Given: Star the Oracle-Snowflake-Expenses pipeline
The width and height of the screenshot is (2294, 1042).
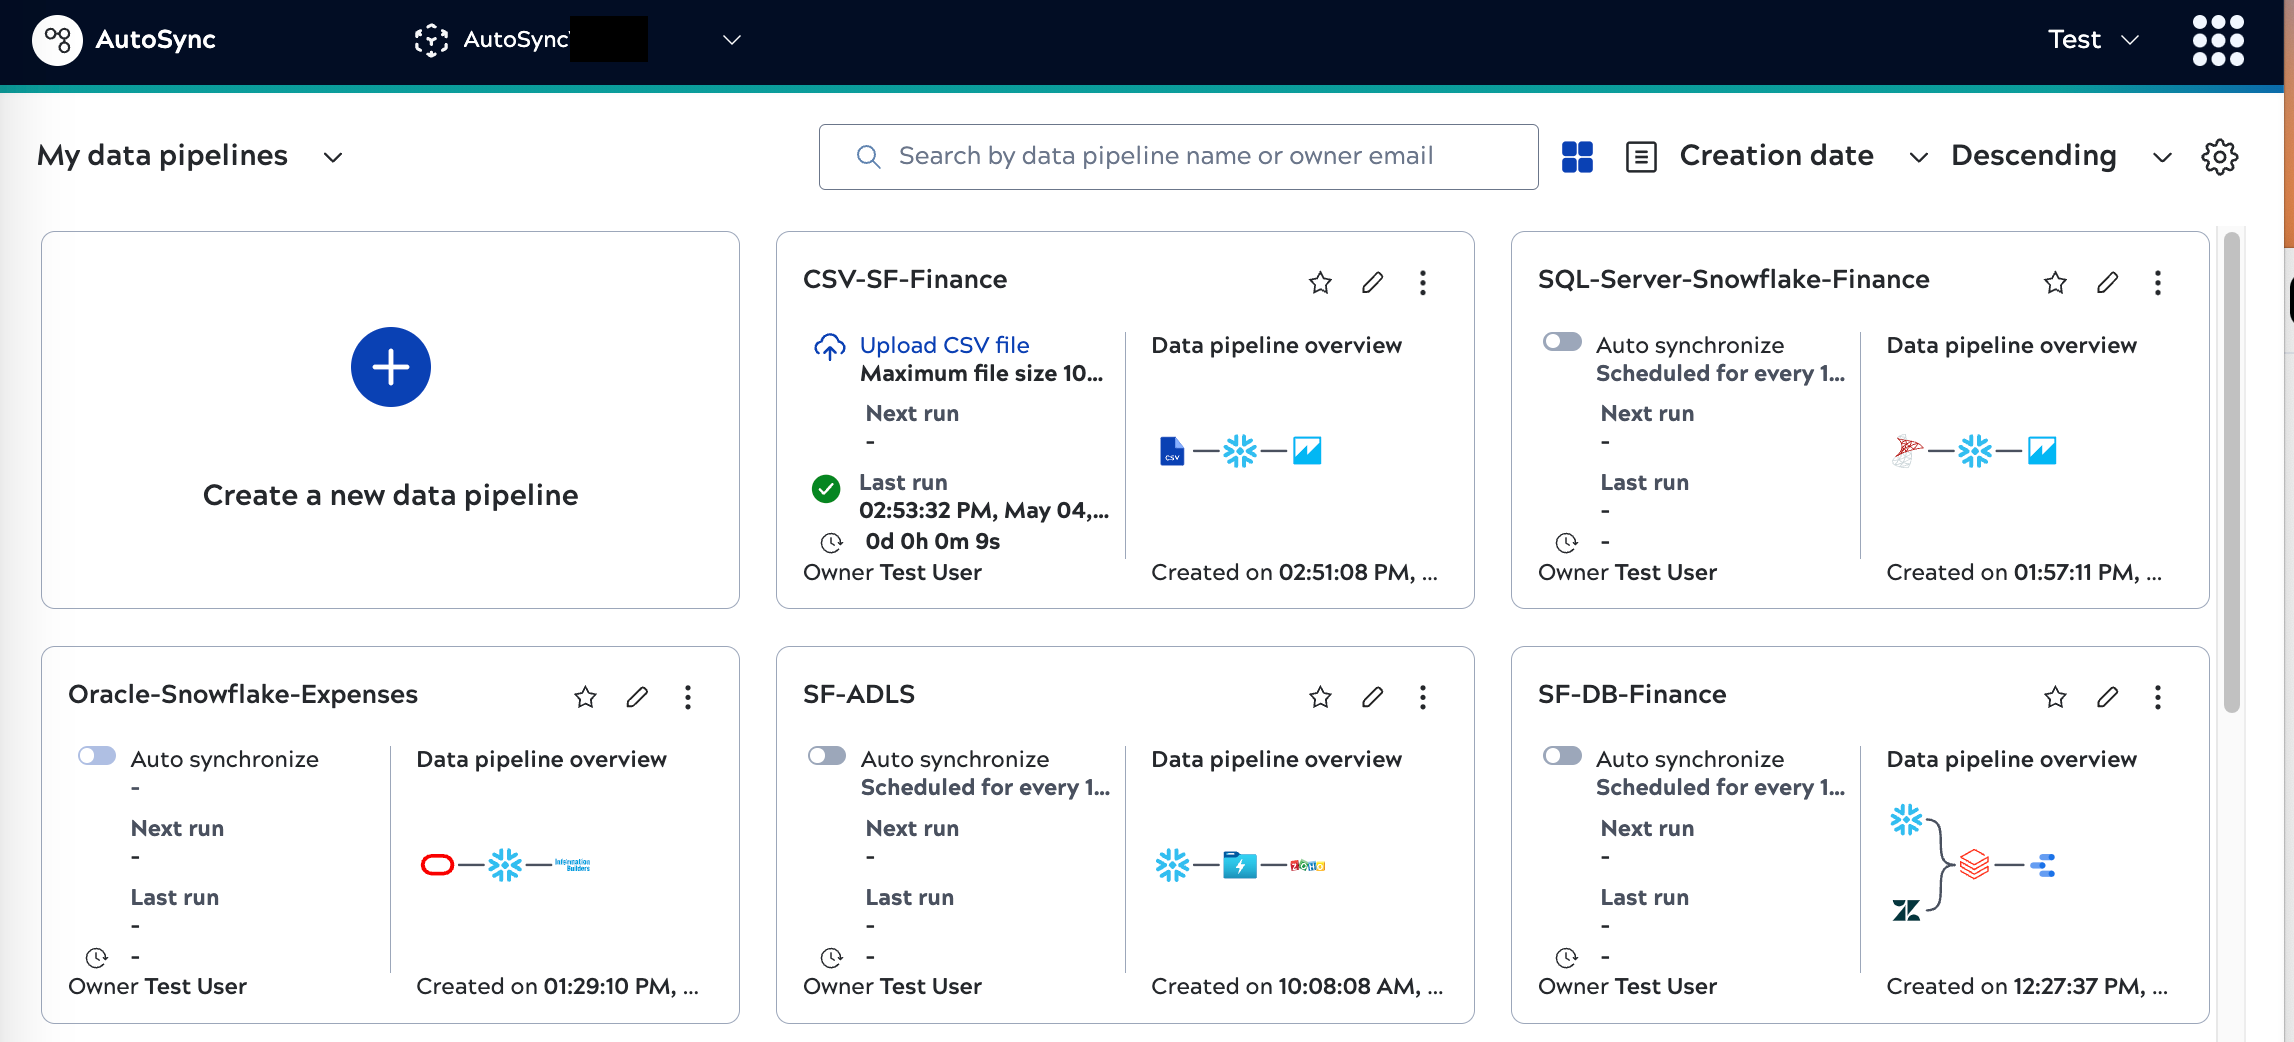Looking at the screenshot, I should click(x=585, y=697).
